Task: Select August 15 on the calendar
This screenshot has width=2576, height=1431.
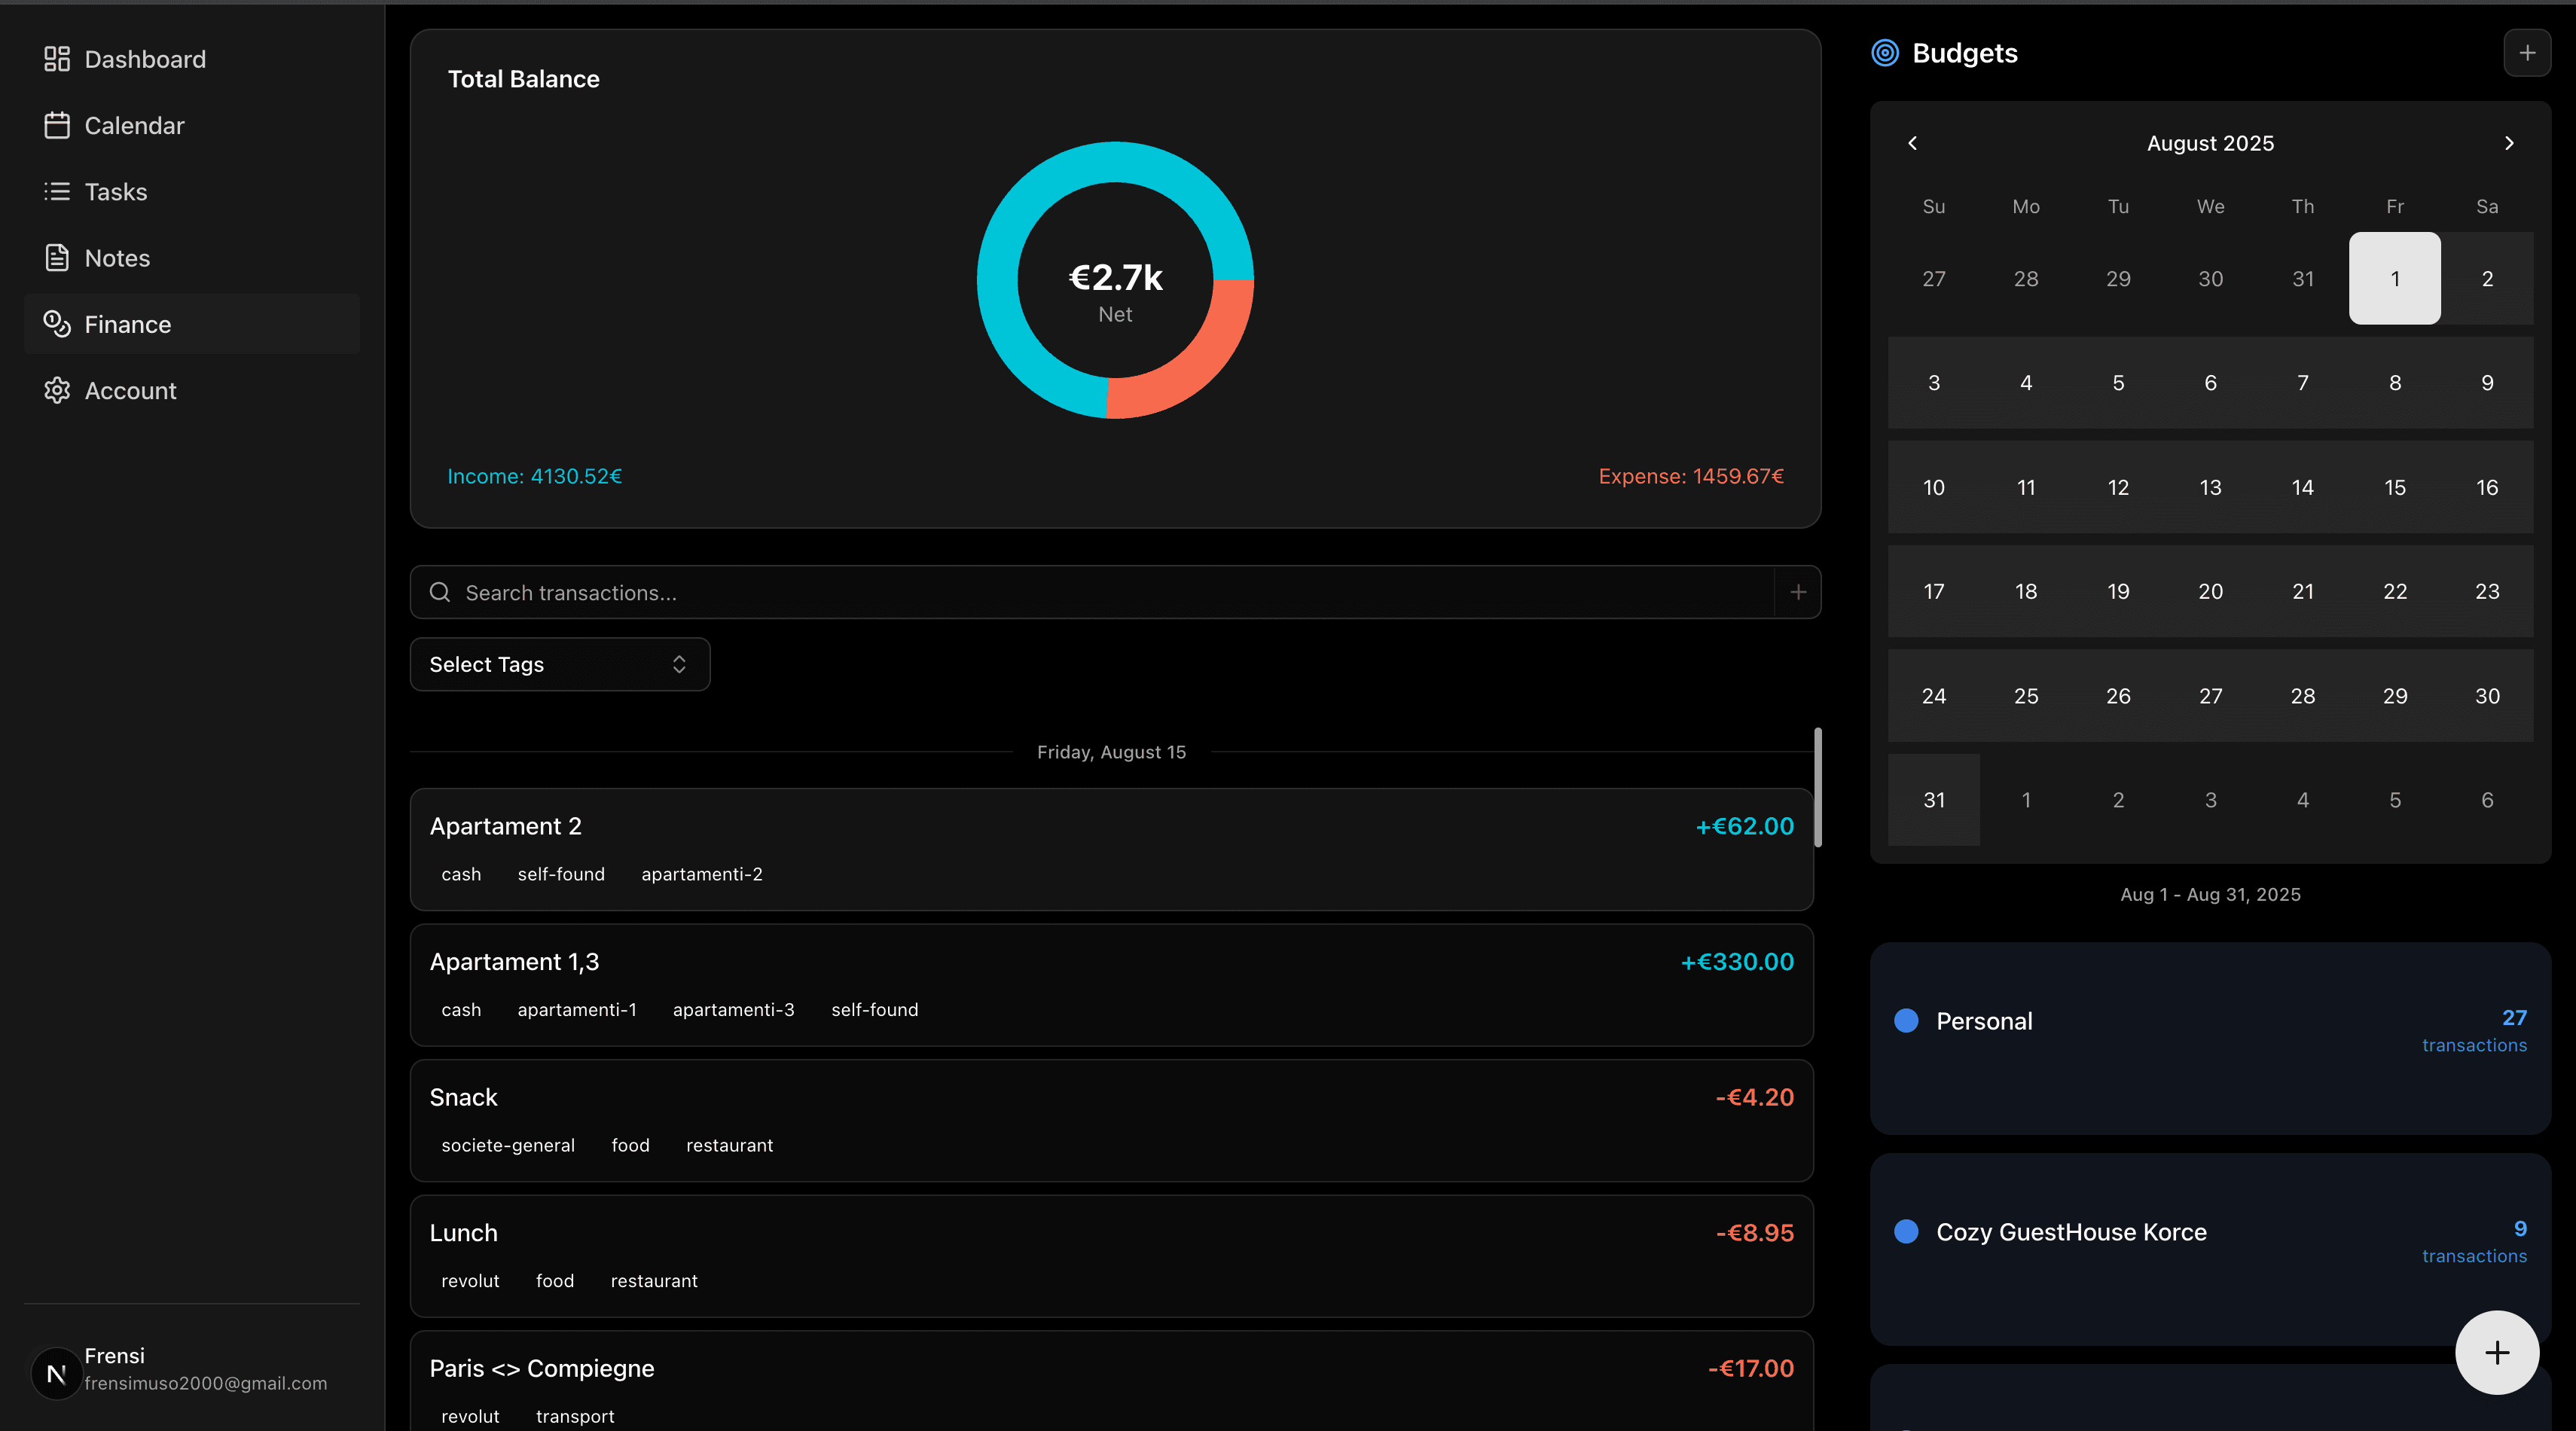Action: tap(2396, 488)
